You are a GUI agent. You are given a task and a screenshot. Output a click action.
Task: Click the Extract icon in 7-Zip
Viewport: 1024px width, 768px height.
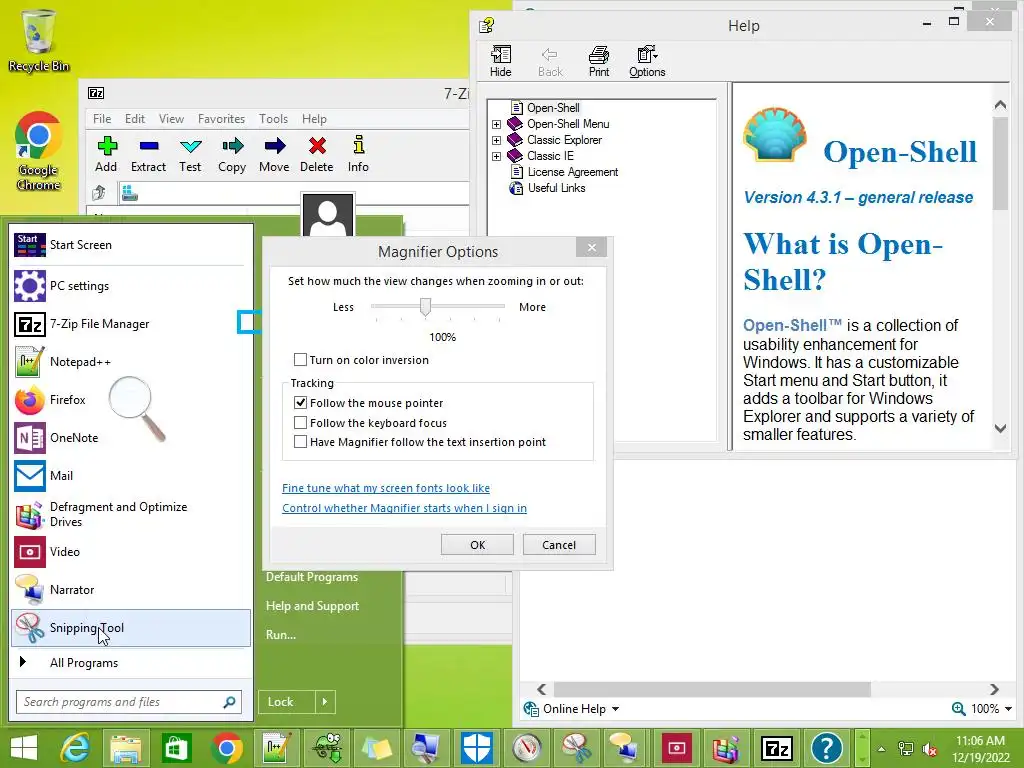click(x=148, y=146)
